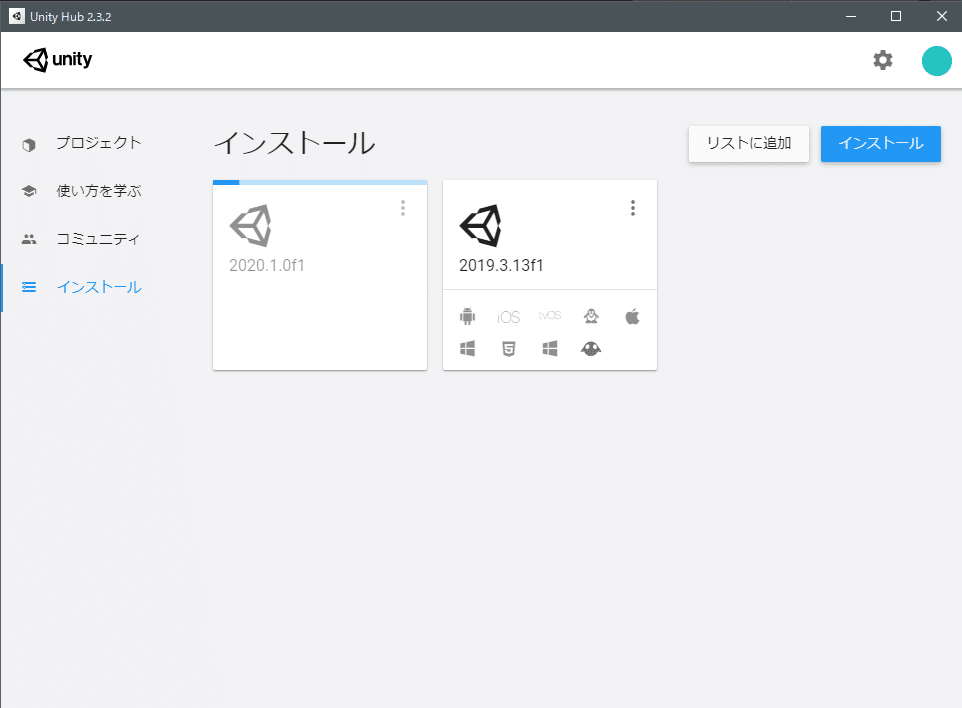
Task: Select the Apple macOS build support icon
Action: [631, 315]
